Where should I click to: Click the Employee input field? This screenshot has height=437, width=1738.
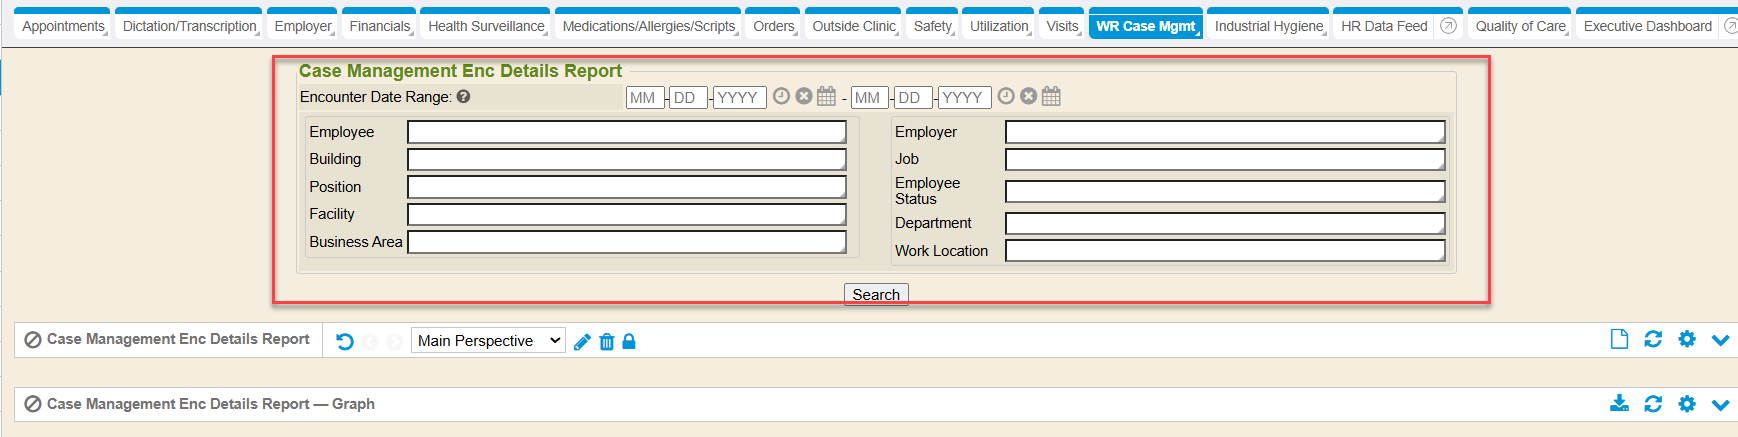click(x=626, y=132)
